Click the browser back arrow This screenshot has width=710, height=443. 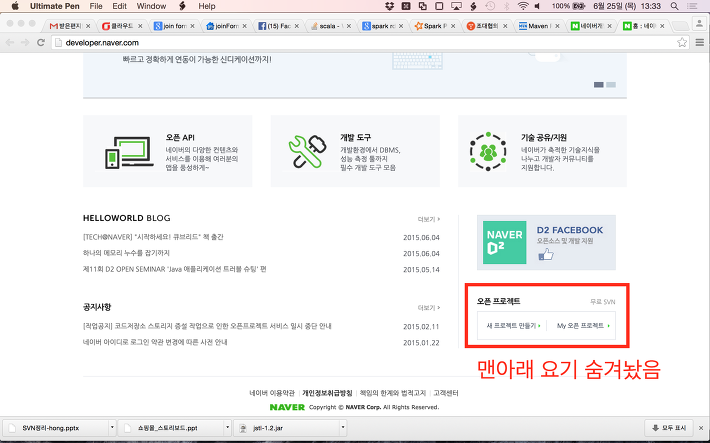(10, 43)
